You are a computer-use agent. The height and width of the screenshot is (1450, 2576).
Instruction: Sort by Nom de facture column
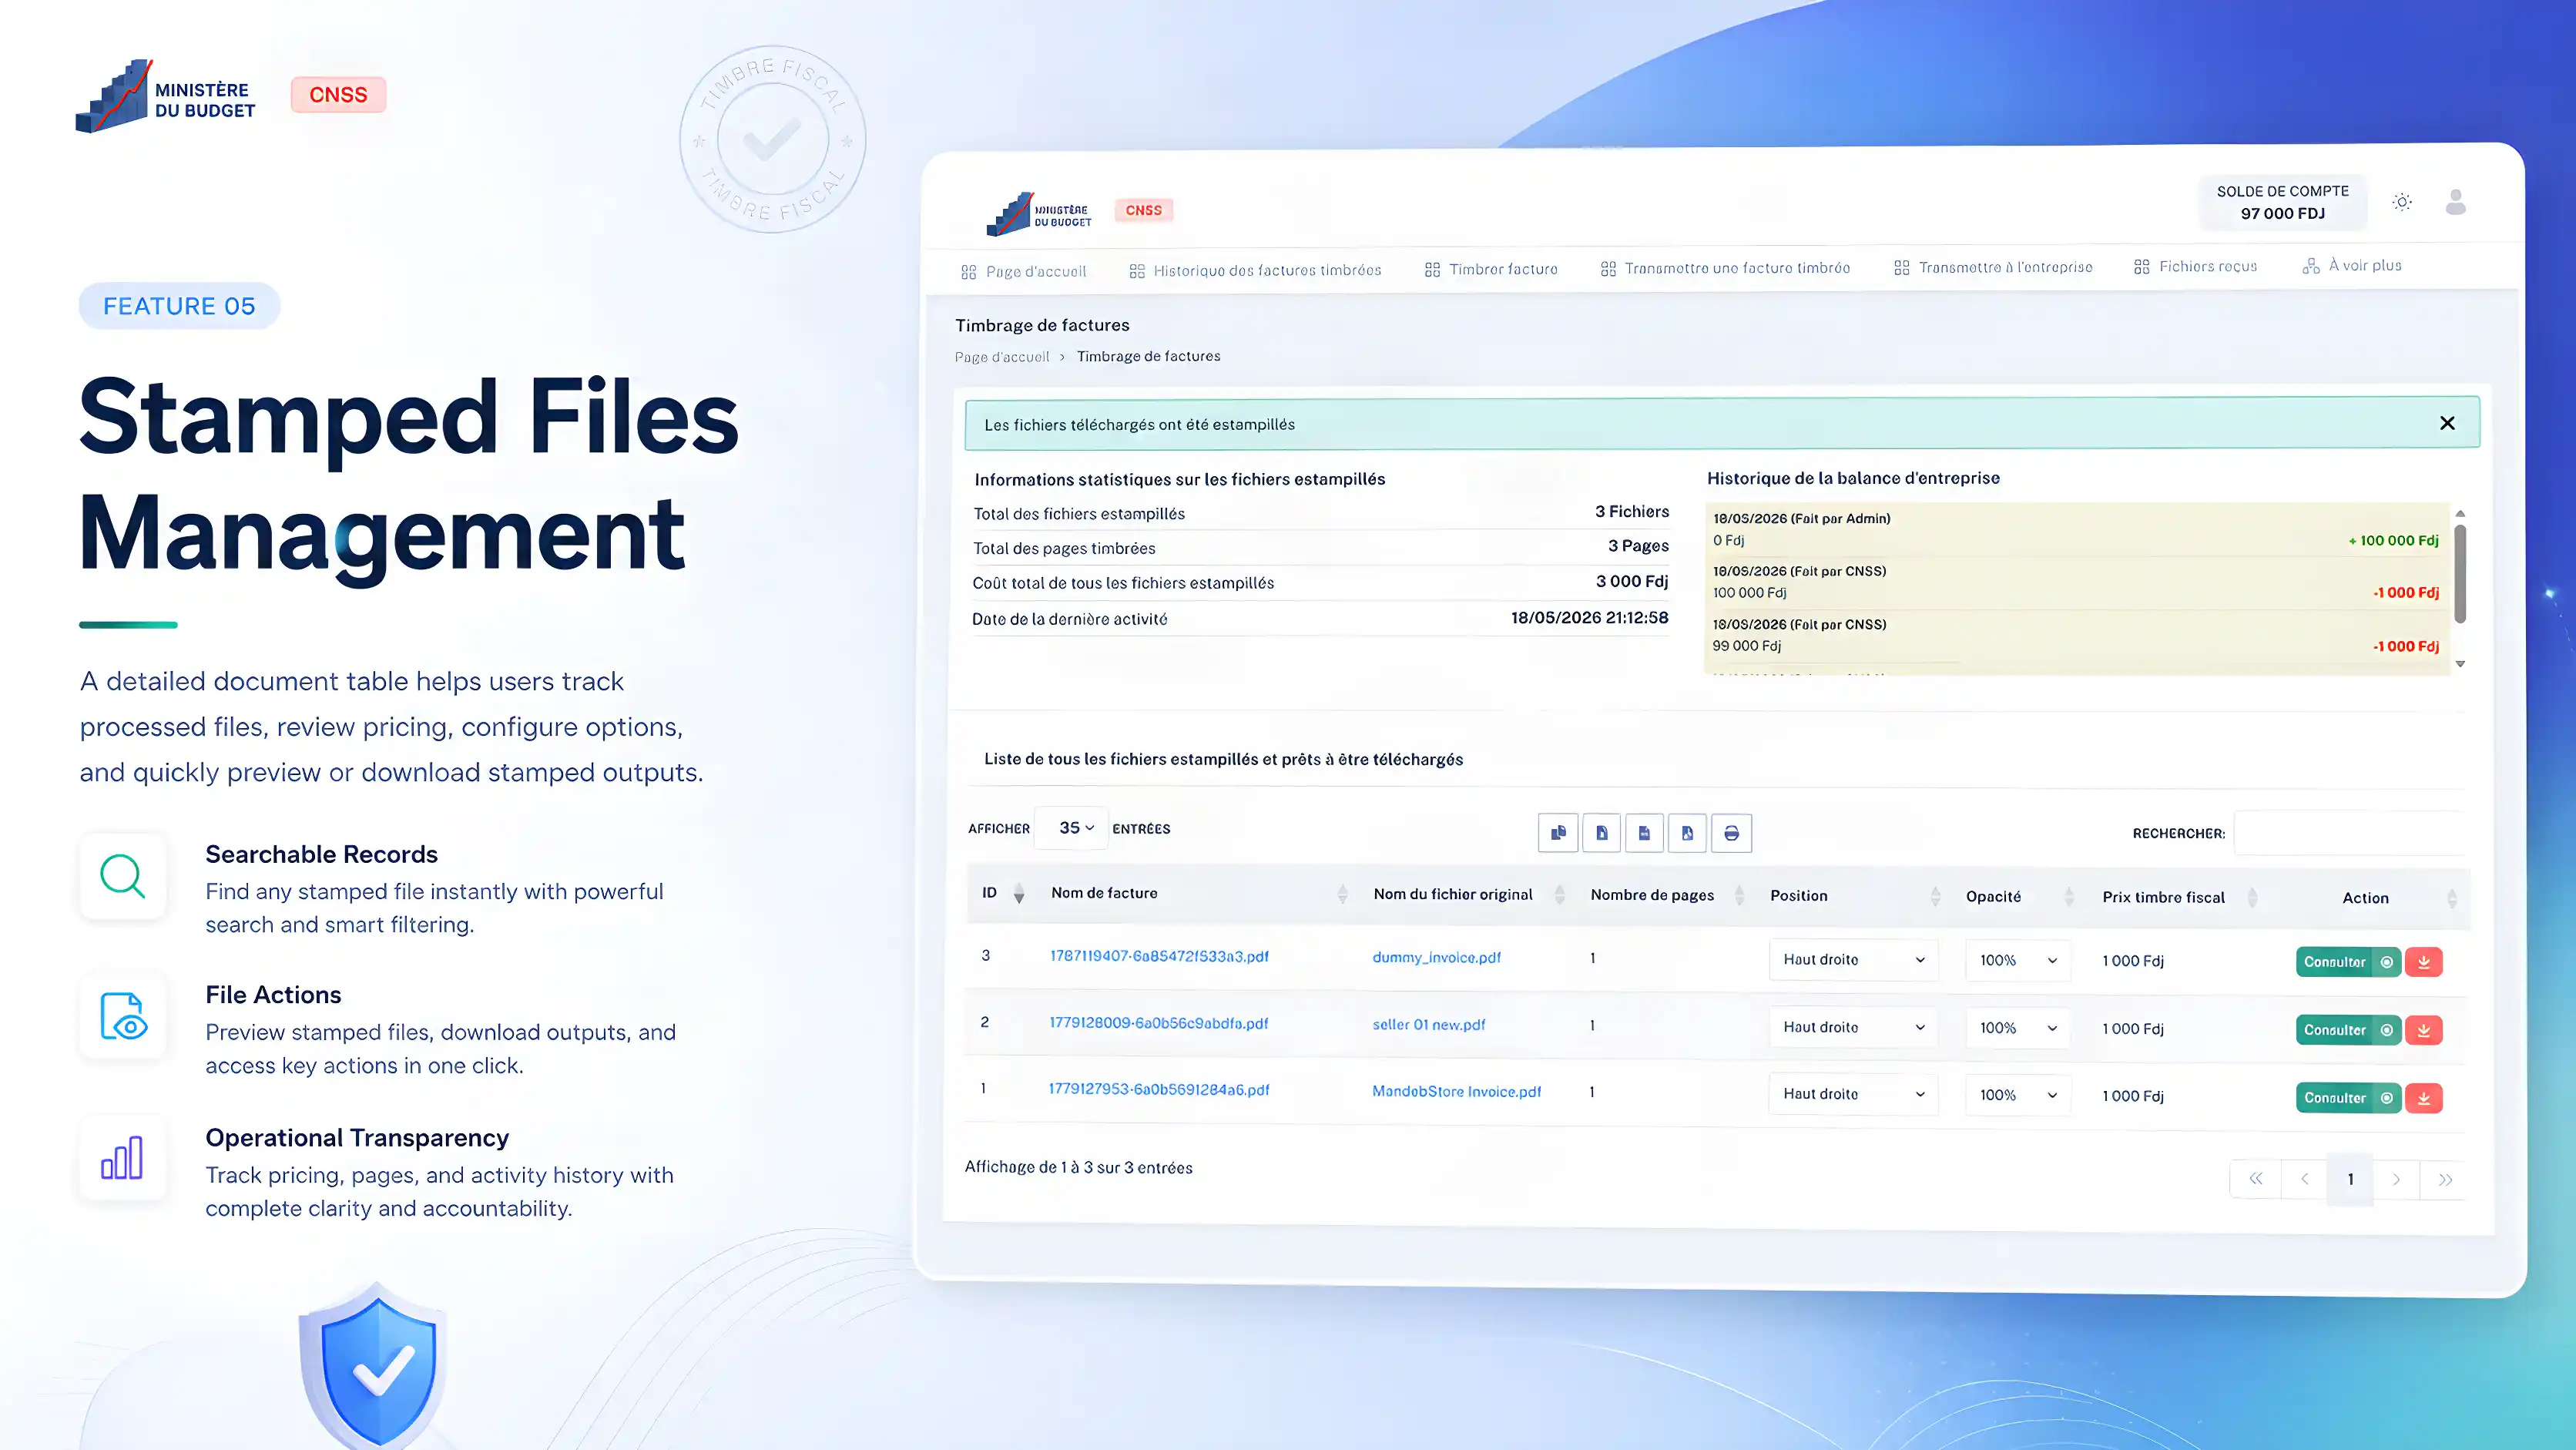click(1342, 894)
